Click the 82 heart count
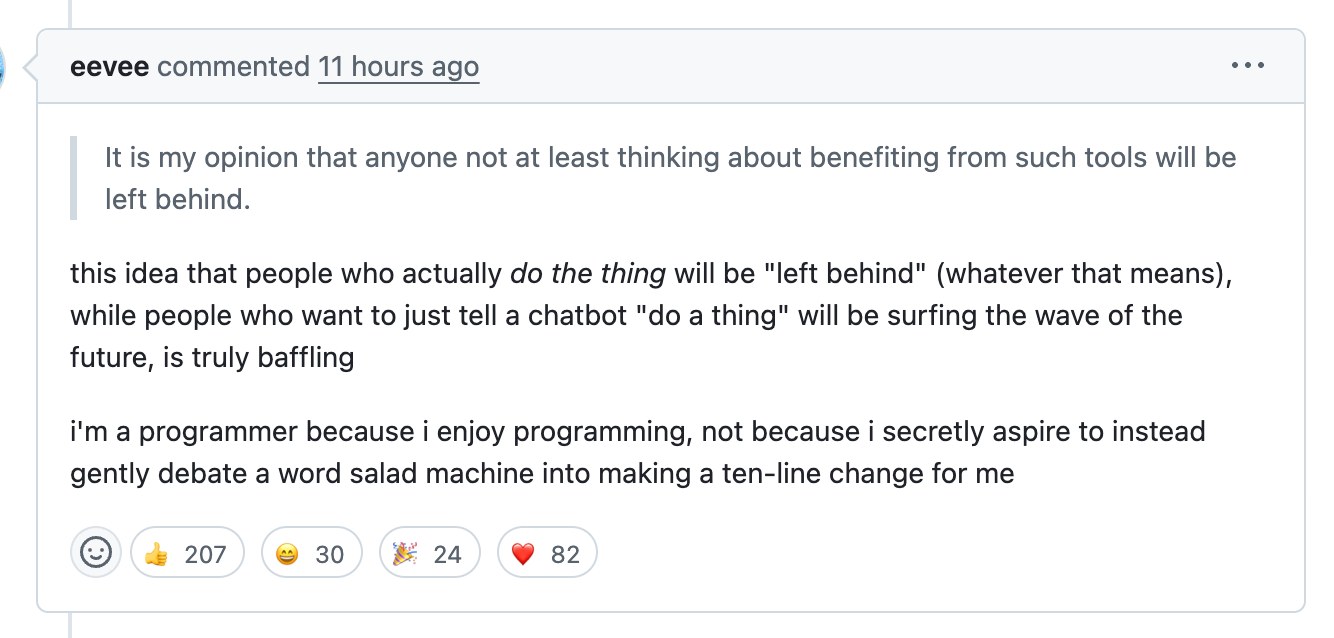1334x638 pixels. click(565, 554)
